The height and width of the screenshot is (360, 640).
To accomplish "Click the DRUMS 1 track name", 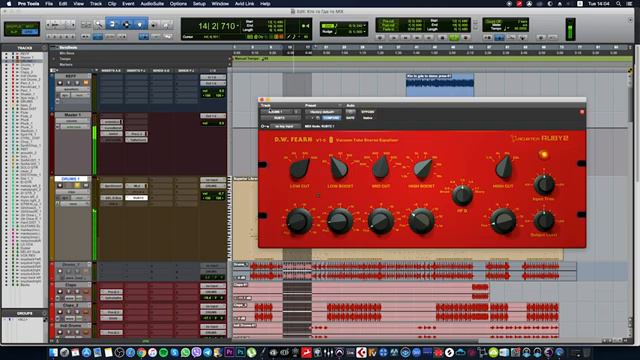I will tap(71, 179).
